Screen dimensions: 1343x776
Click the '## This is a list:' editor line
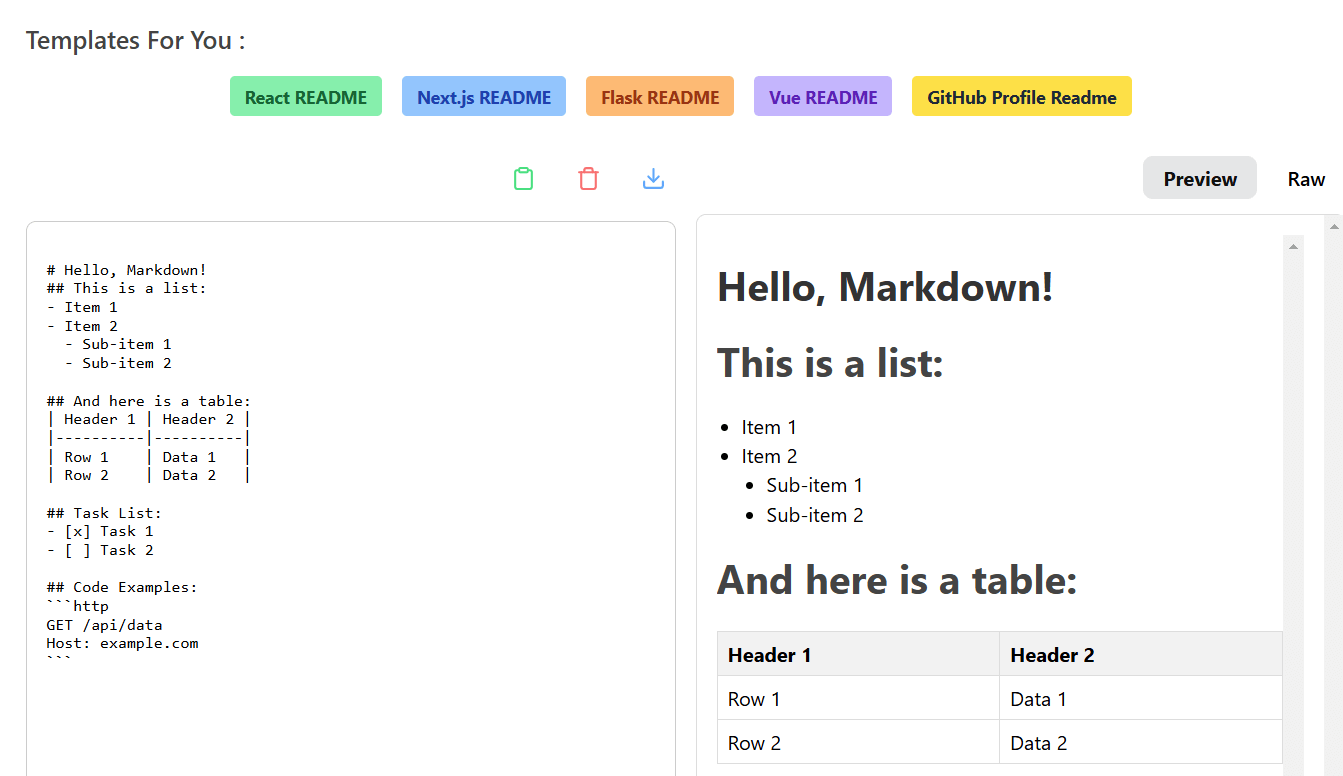pyautogui.click(x=126, y=288)
